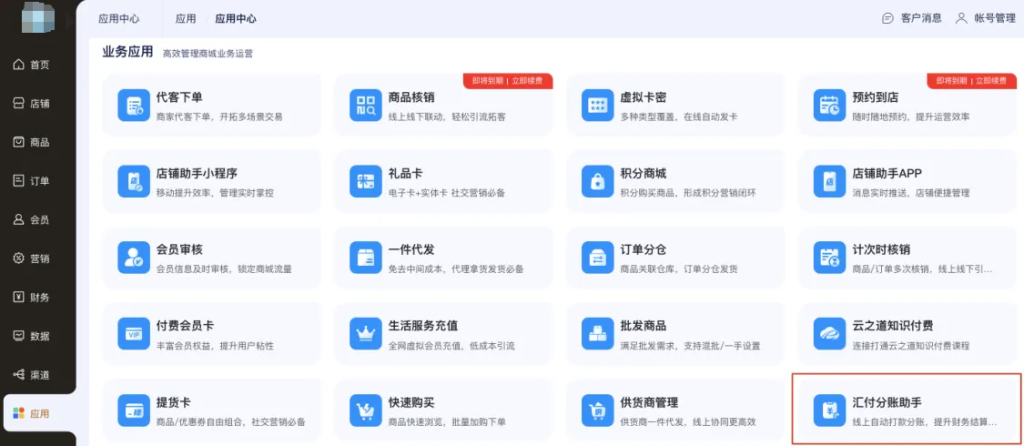Click the 汇付分账助手 icon
This screenshot has width=1024, height=446.
(829, 410)
